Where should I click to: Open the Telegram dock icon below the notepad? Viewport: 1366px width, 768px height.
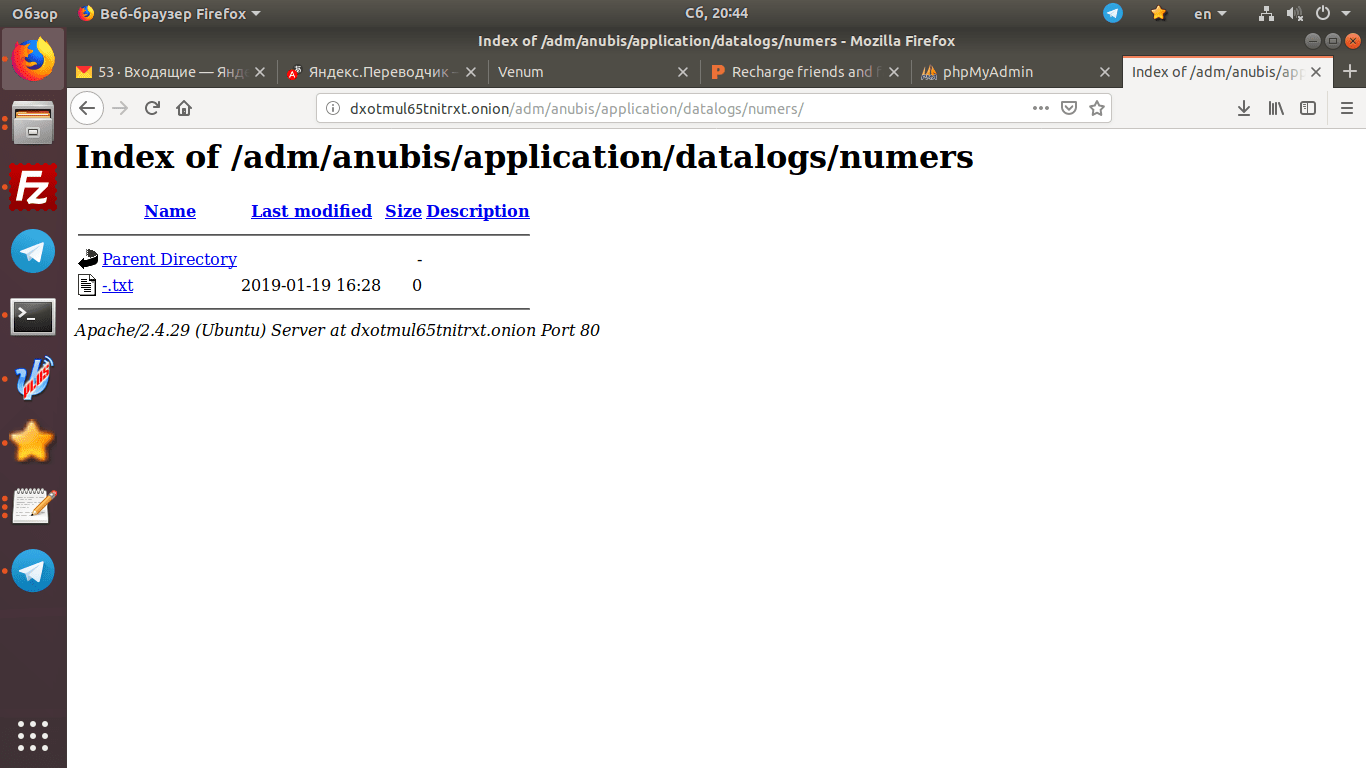(x=34, y=571)
